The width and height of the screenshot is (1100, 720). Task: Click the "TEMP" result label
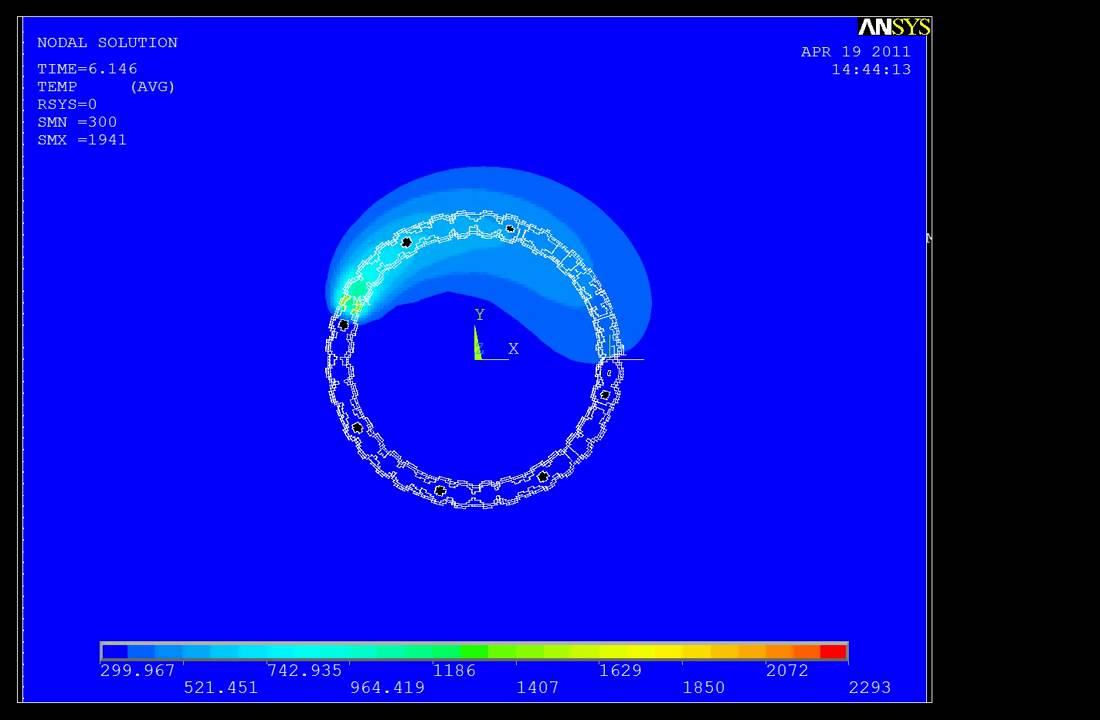click(57, 87)
